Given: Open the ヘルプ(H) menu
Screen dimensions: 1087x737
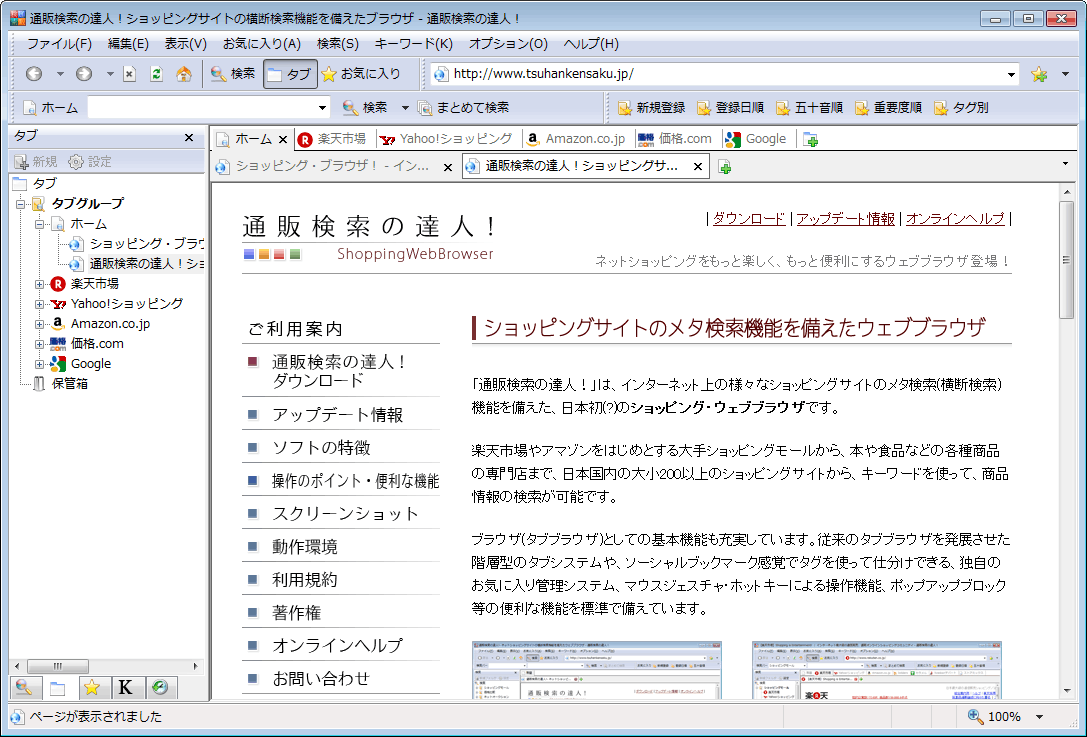Looking at the screenshot, I should click(591, 44).
